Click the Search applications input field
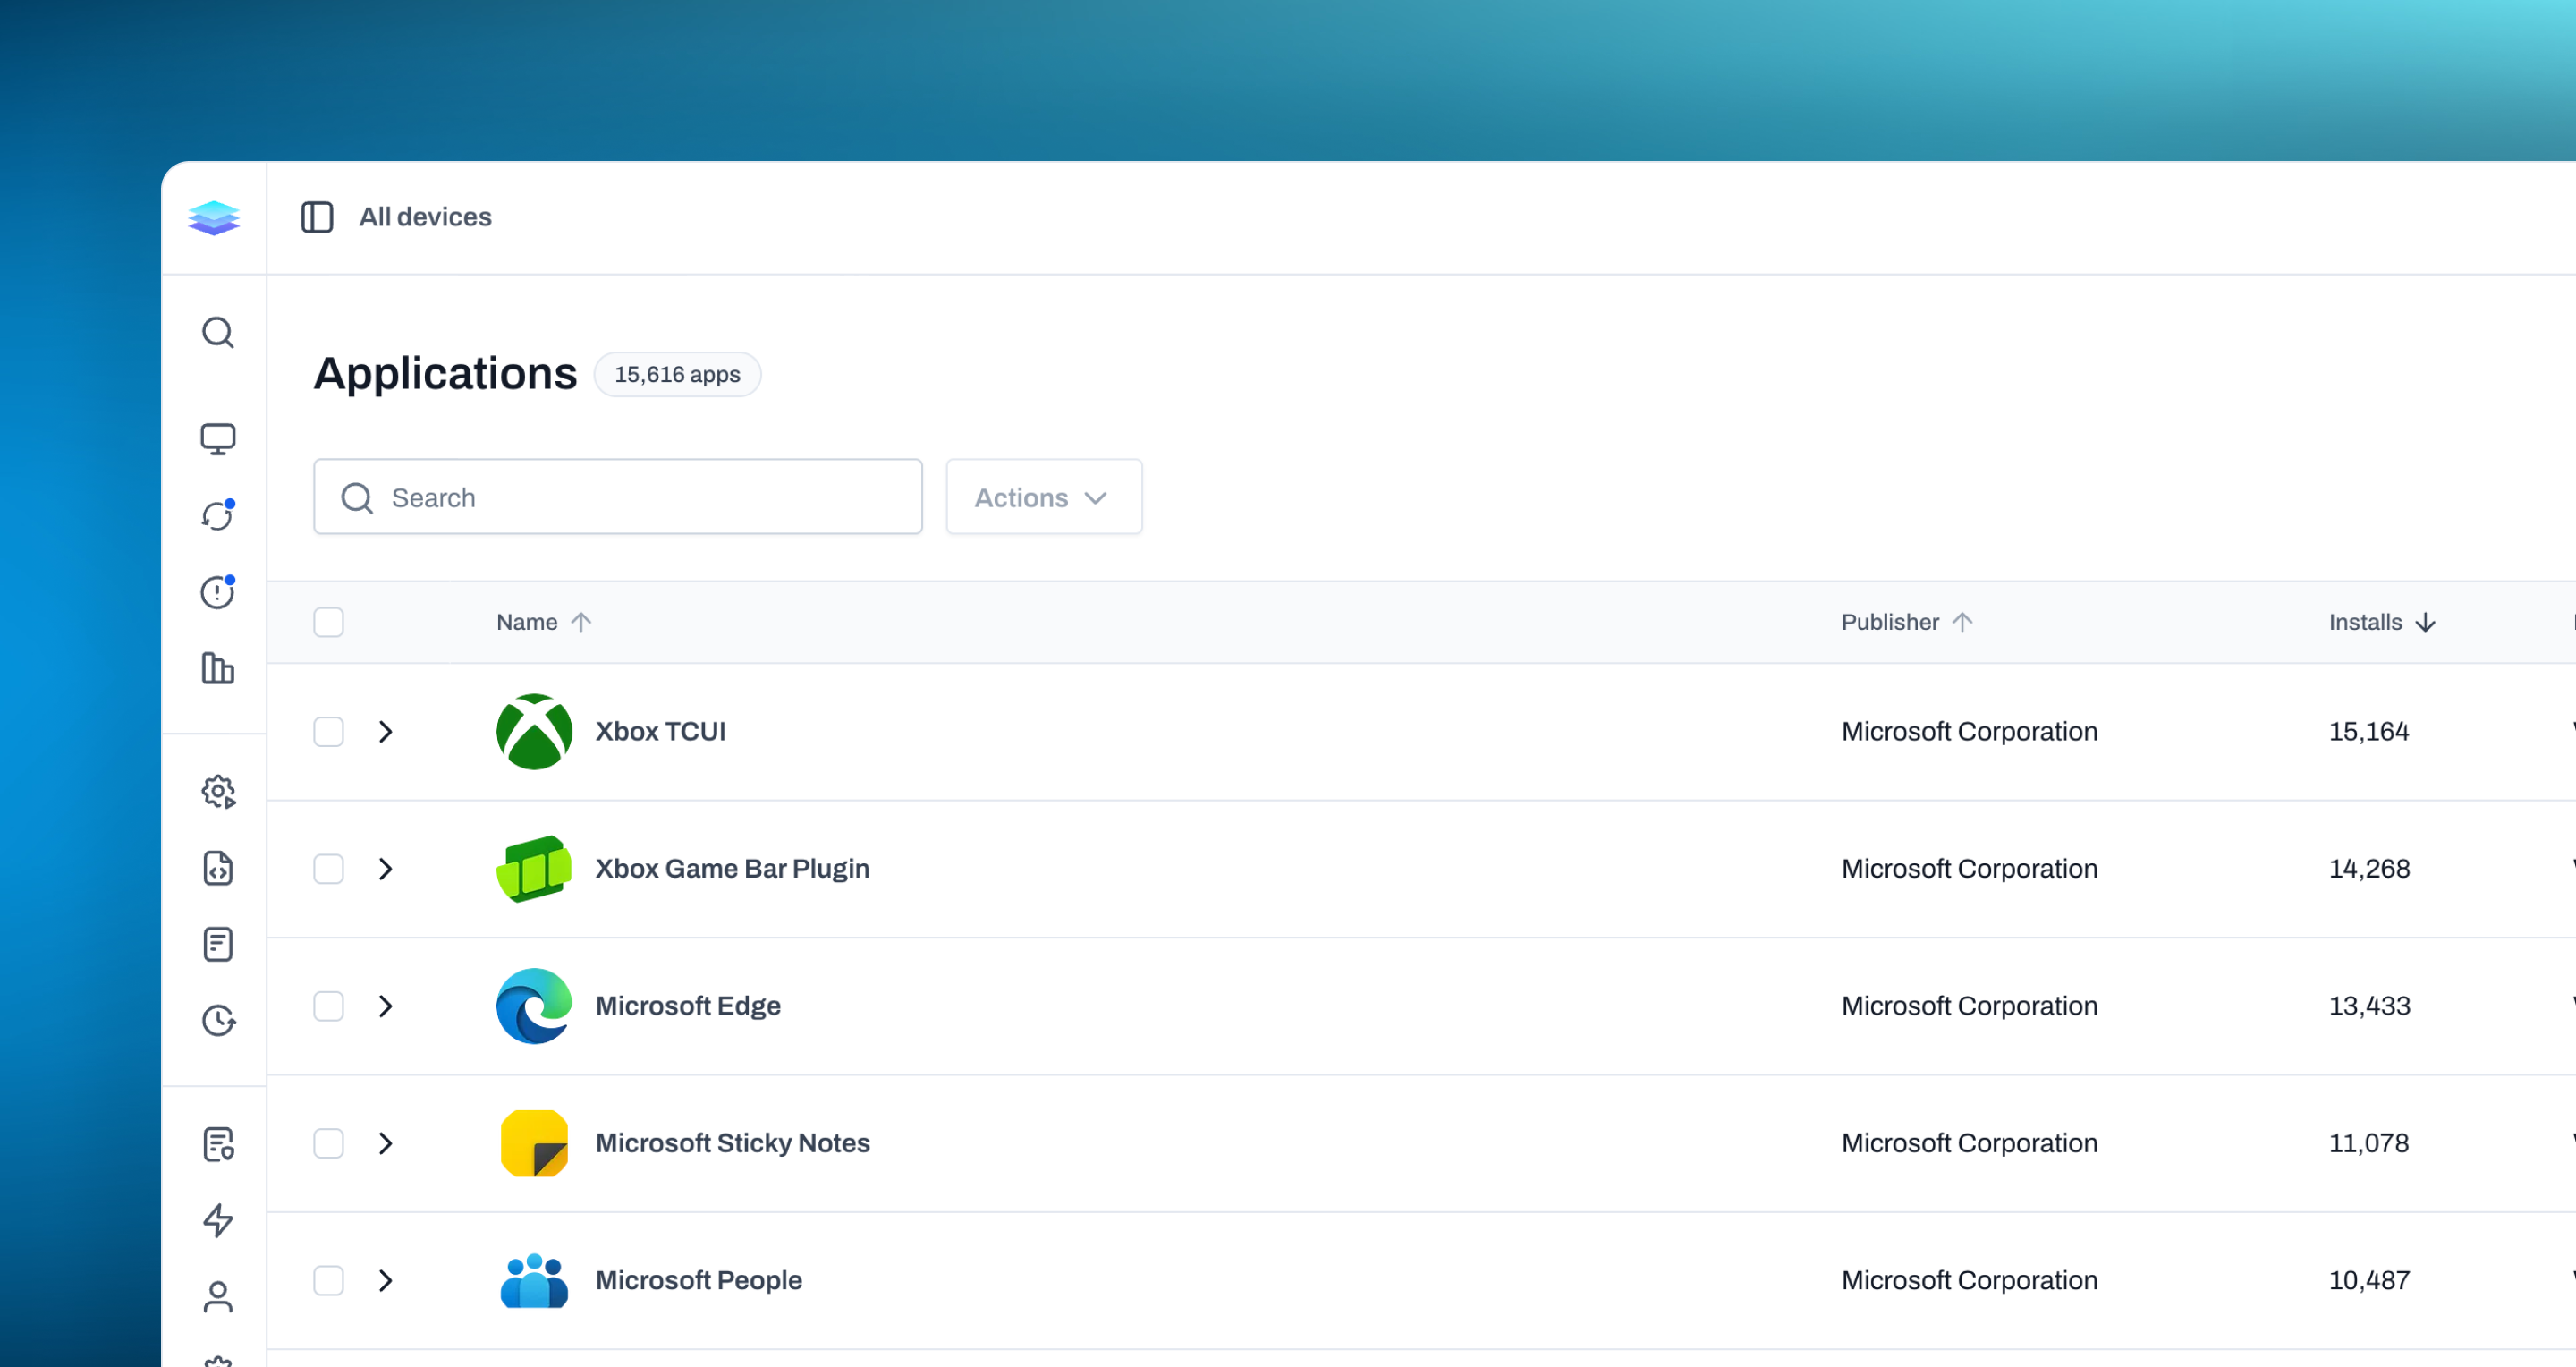The image size is (2576, 1367). click(618, 497)
